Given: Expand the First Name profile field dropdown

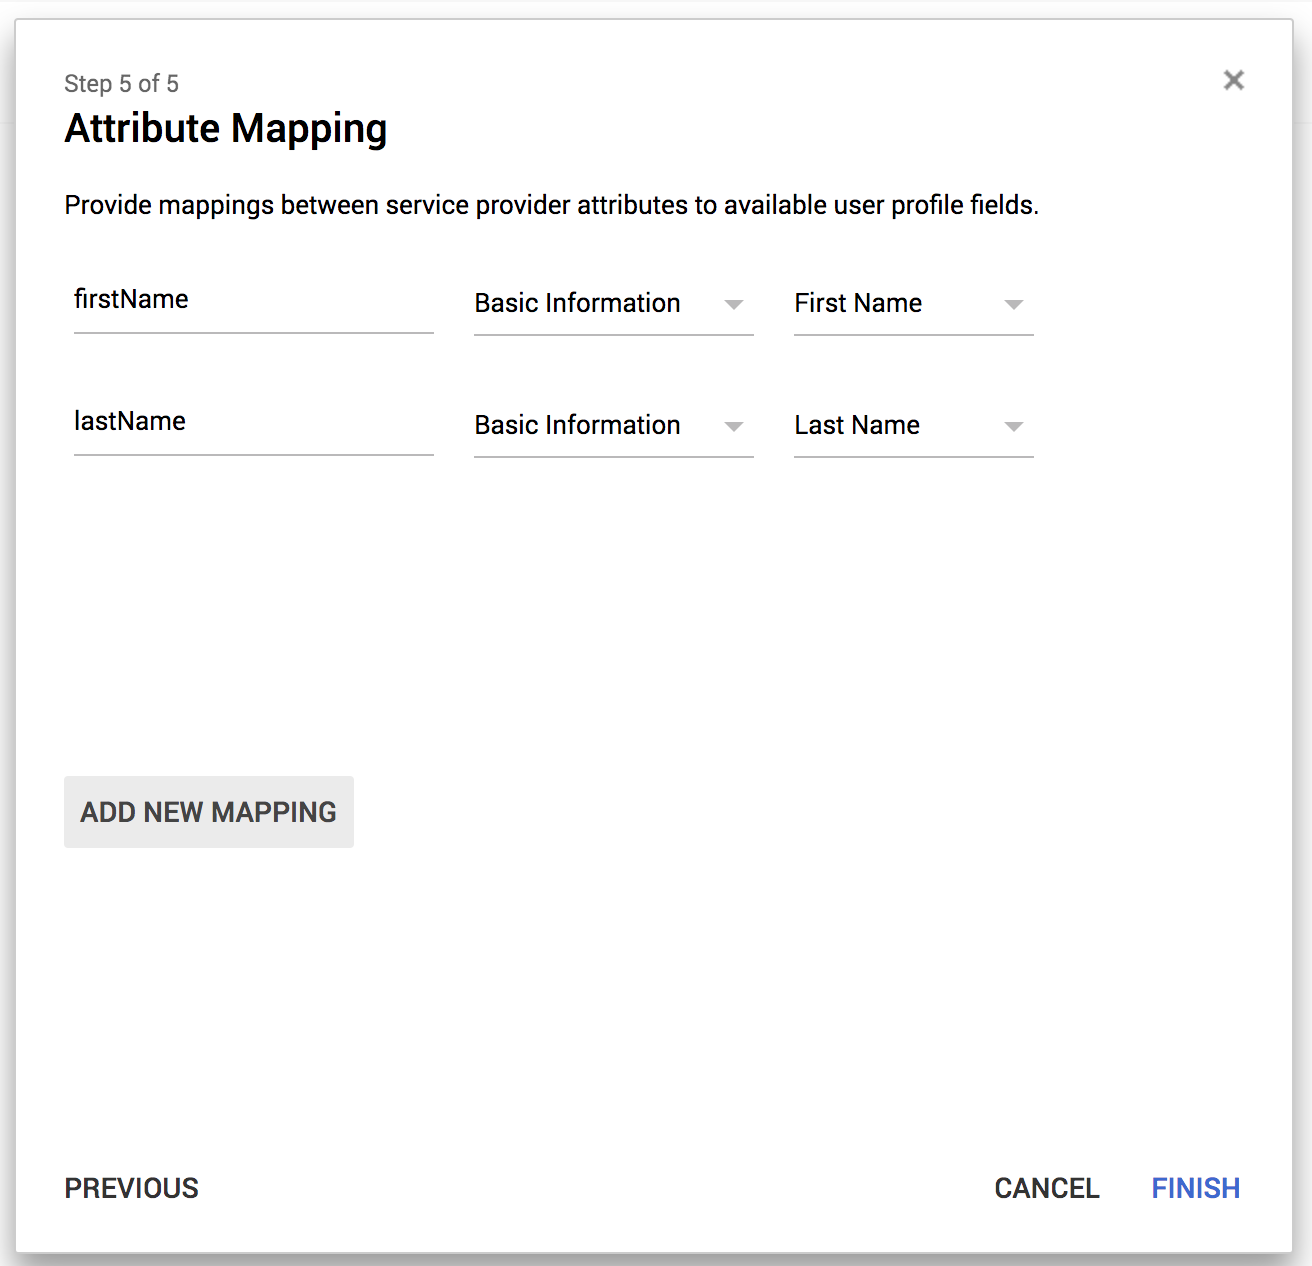Looking at the screenshot, I should pyautogui.click(x=912, y=304).
